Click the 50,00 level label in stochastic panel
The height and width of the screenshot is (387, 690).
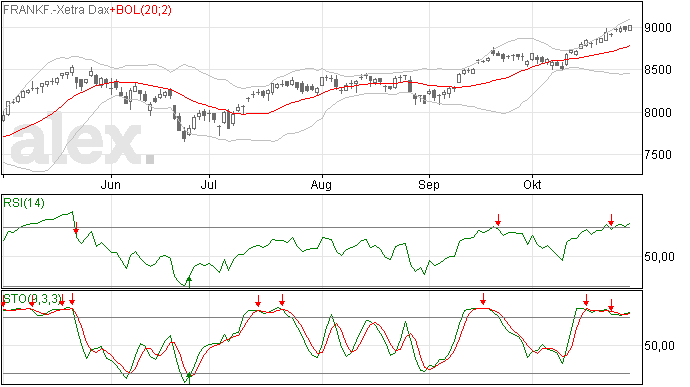(659, 346)
